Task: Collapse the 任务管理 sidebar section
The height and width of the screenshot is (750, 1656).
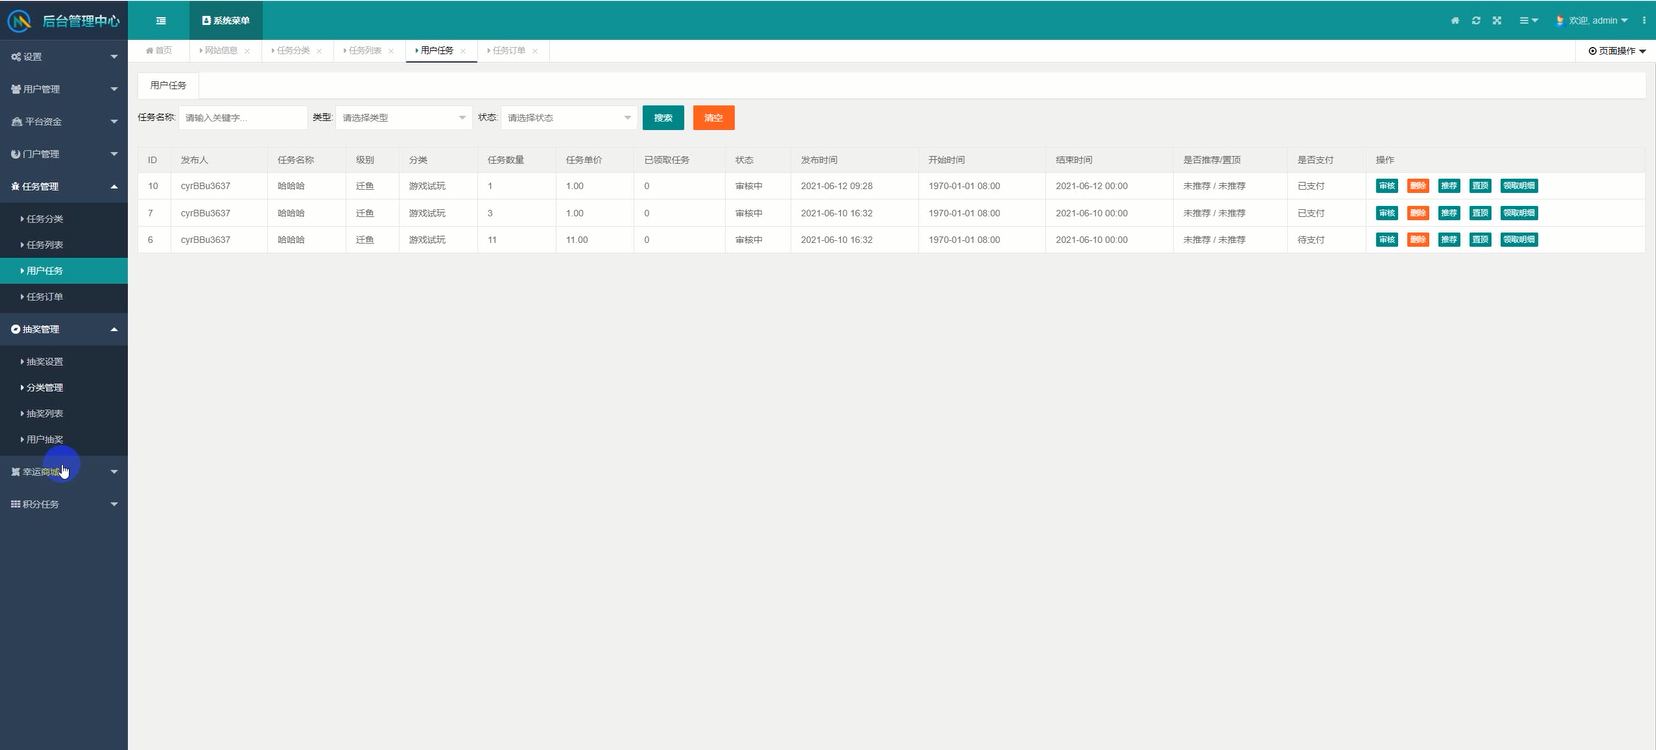Action: click(x=63, y=187)
